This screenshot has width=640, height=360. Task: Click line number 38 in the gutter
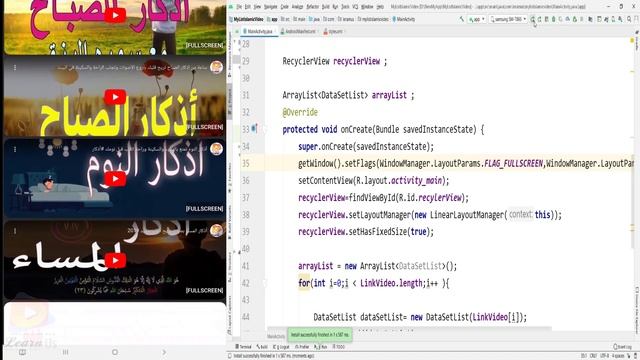(x=246, y=215)
